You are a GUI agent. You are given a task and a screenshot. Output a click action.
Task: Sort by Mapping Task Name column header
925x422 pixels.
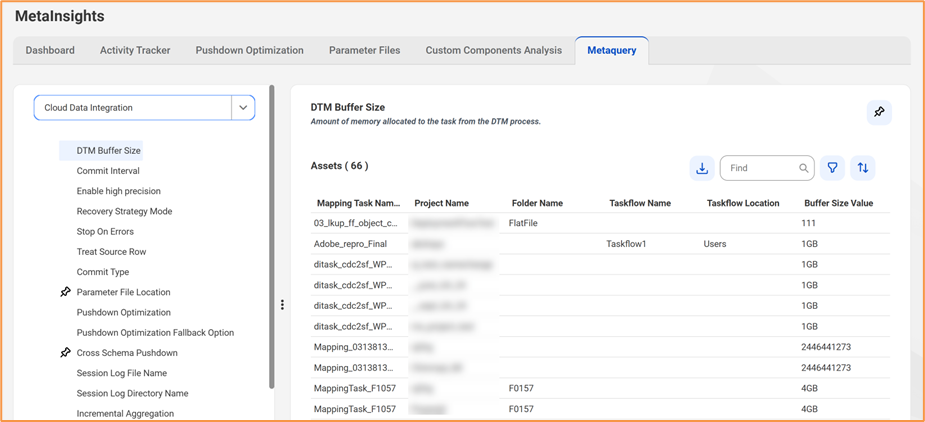359,203
